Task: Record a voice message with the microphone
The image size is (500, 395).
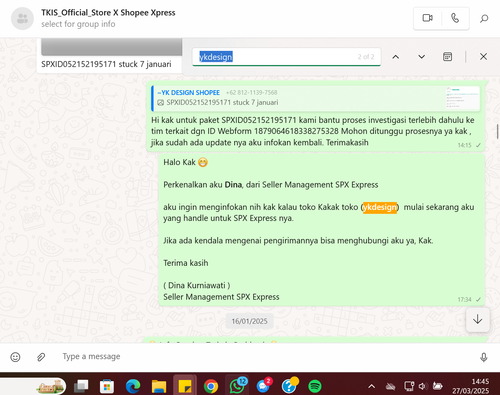Action: 484,357
